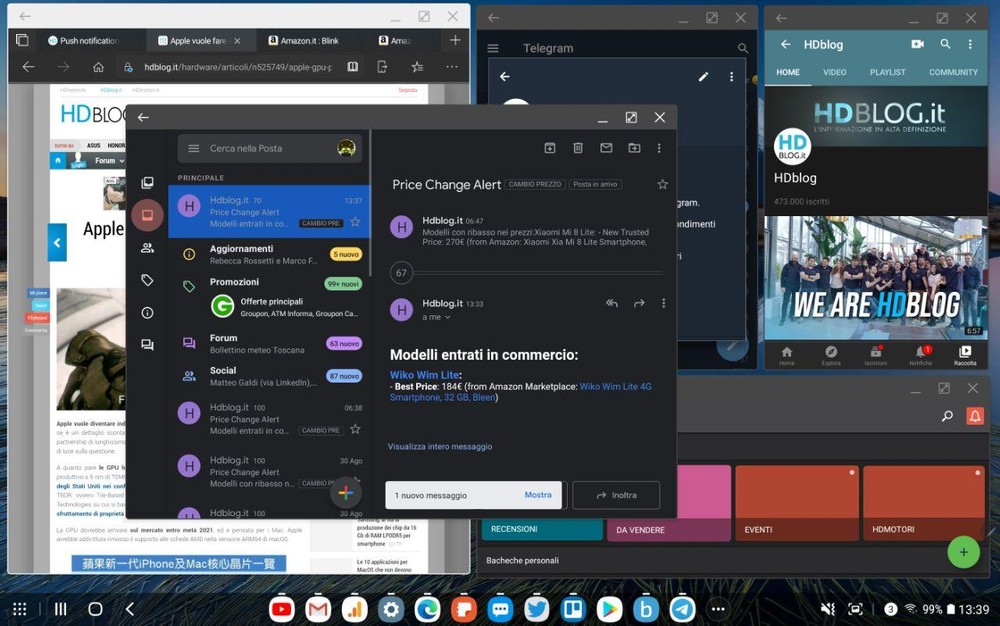Open app drawer grid on taskbar
Viewport: 1000px width, 626px height.
point(20,609)
